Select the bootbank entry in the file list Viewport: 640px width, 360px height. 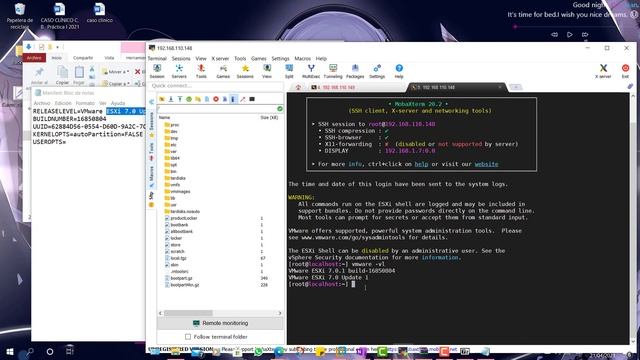[x=176, y=225]
